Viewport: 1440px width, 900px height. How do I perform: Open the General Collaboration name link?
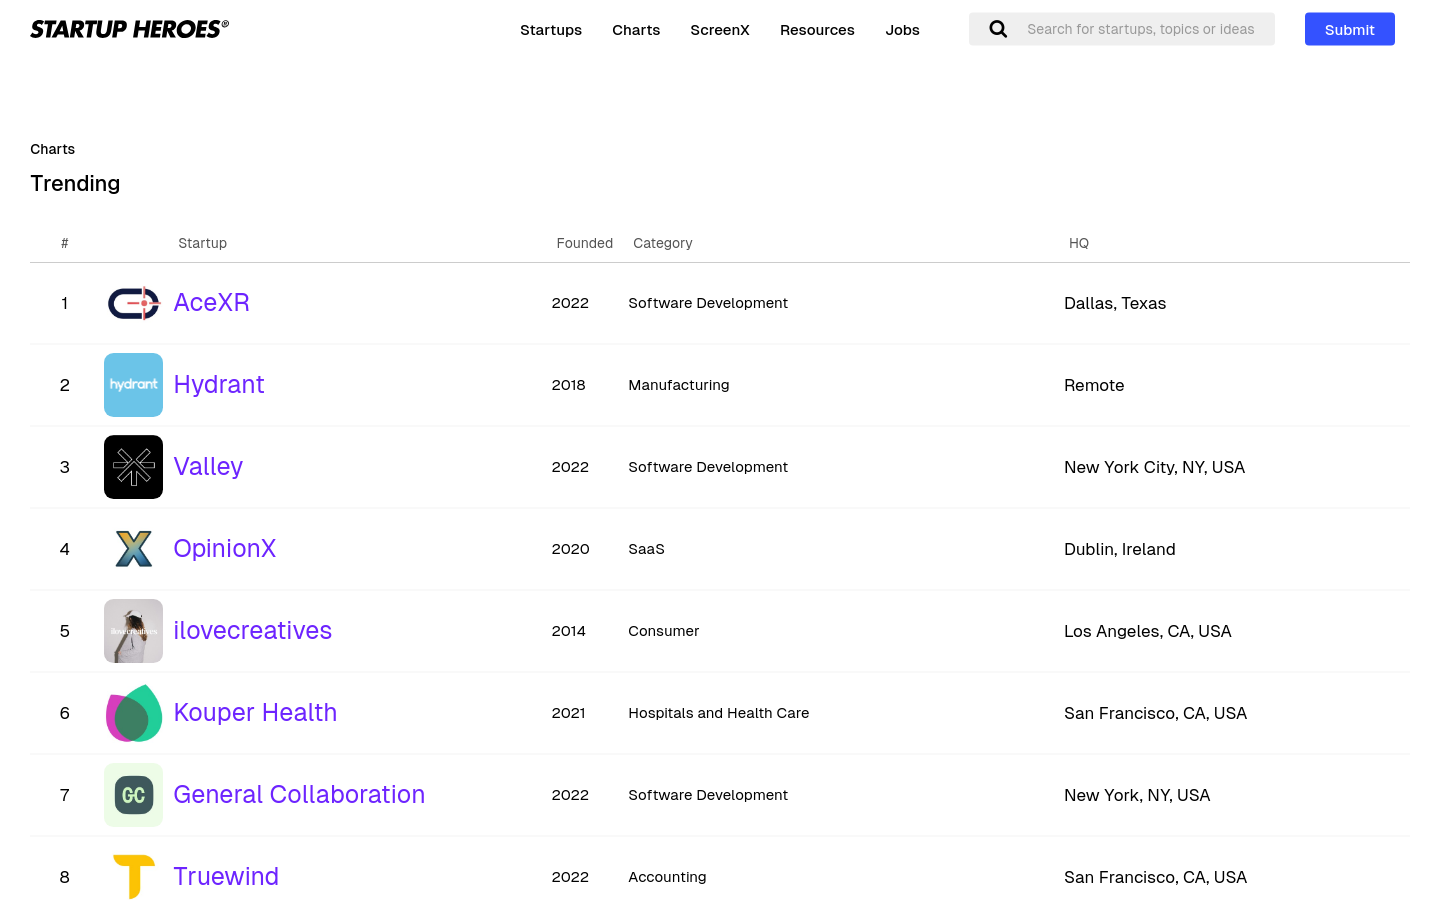coord(299,795)
